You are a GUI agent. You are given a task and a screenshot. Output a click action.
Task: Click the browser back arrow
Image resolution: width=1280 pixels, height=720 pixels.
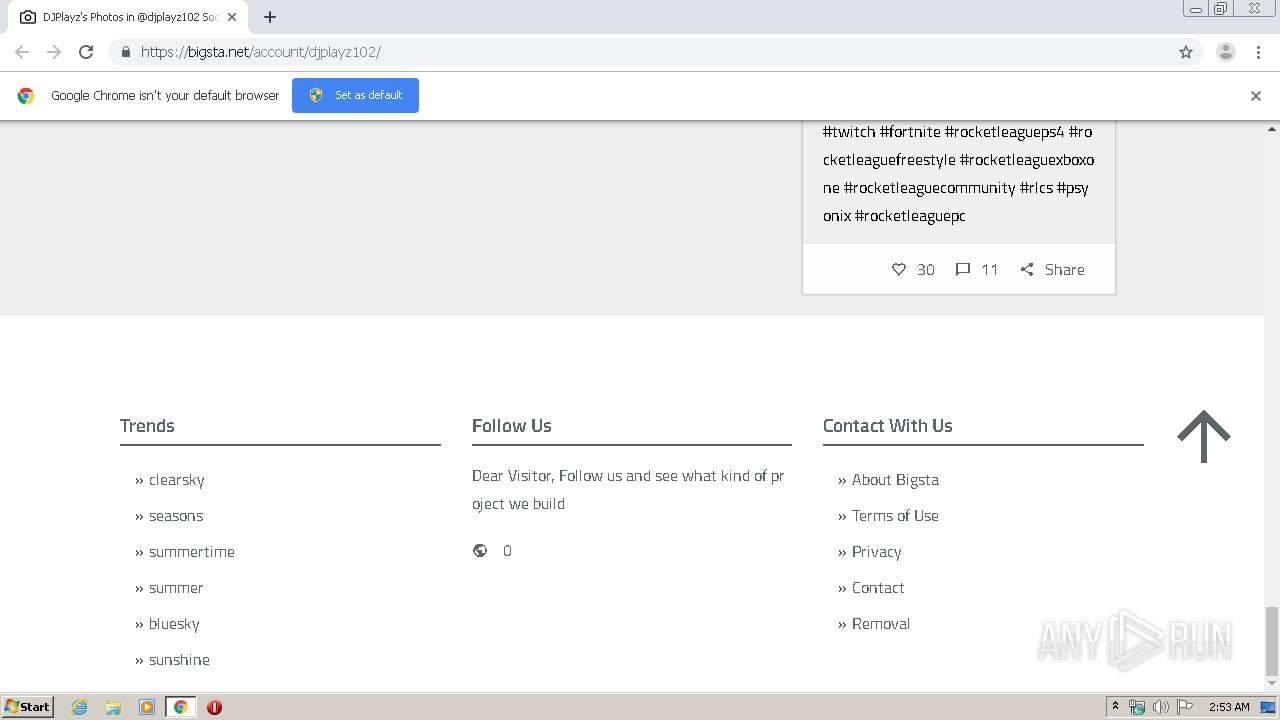coord(22,52)
